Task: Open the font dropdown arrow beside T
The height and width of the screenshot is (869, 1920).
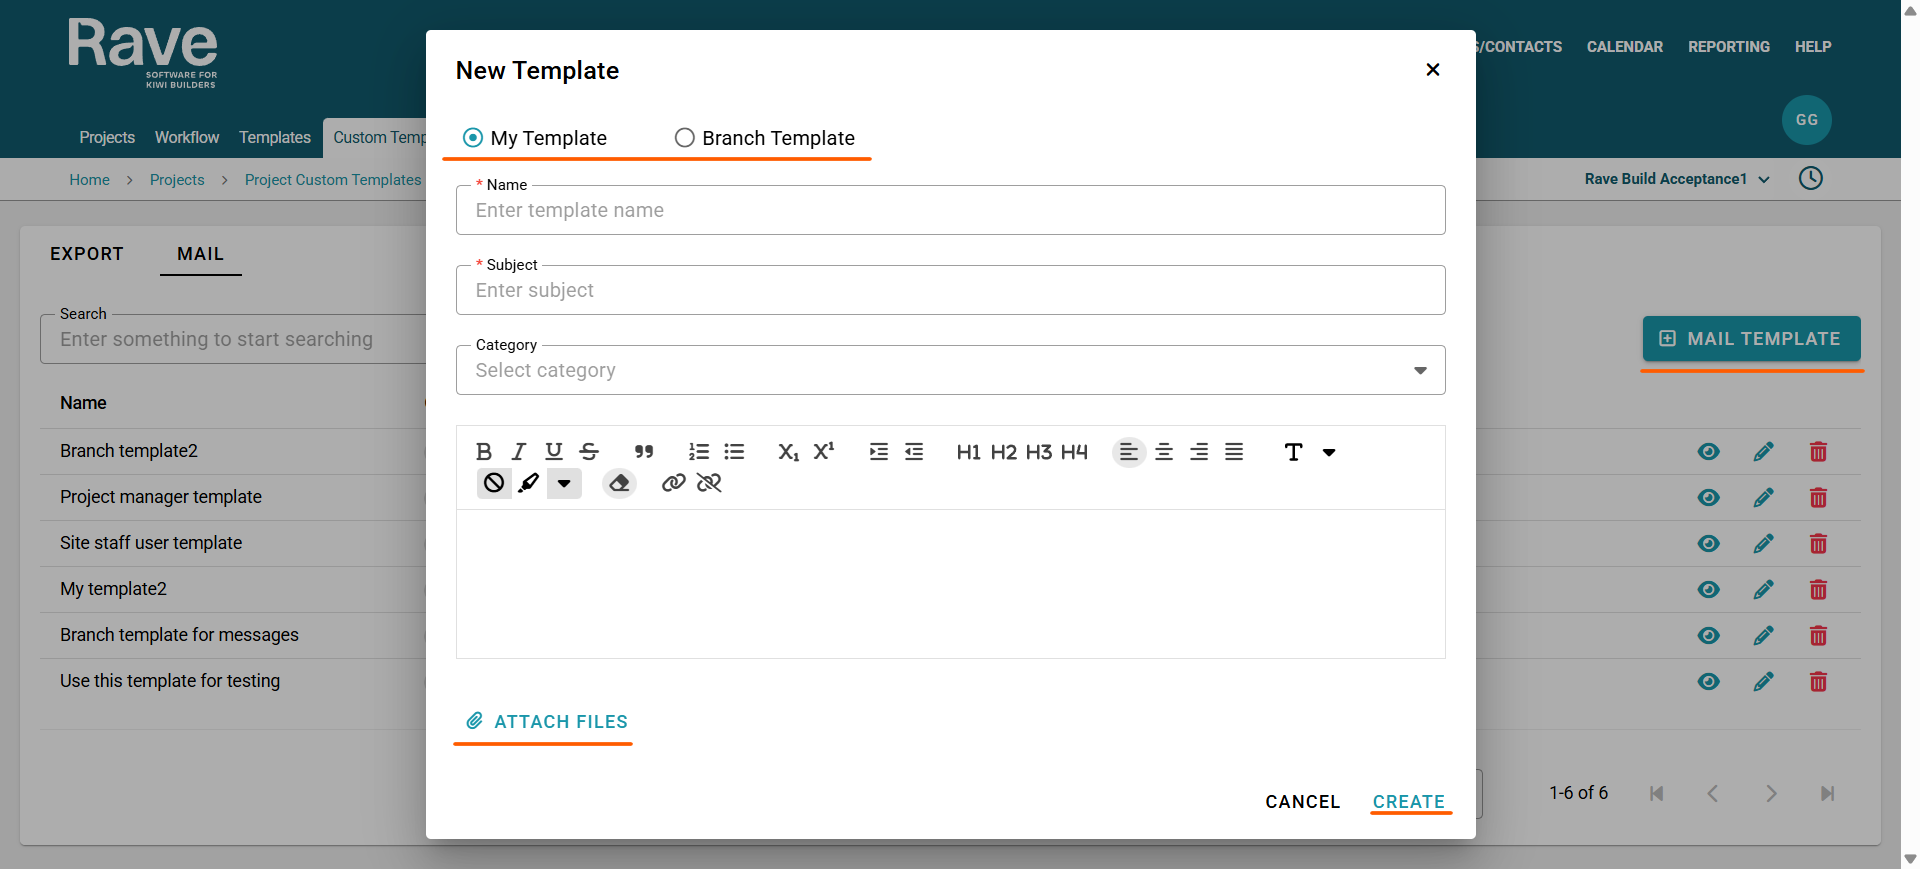Action: 1329,452
